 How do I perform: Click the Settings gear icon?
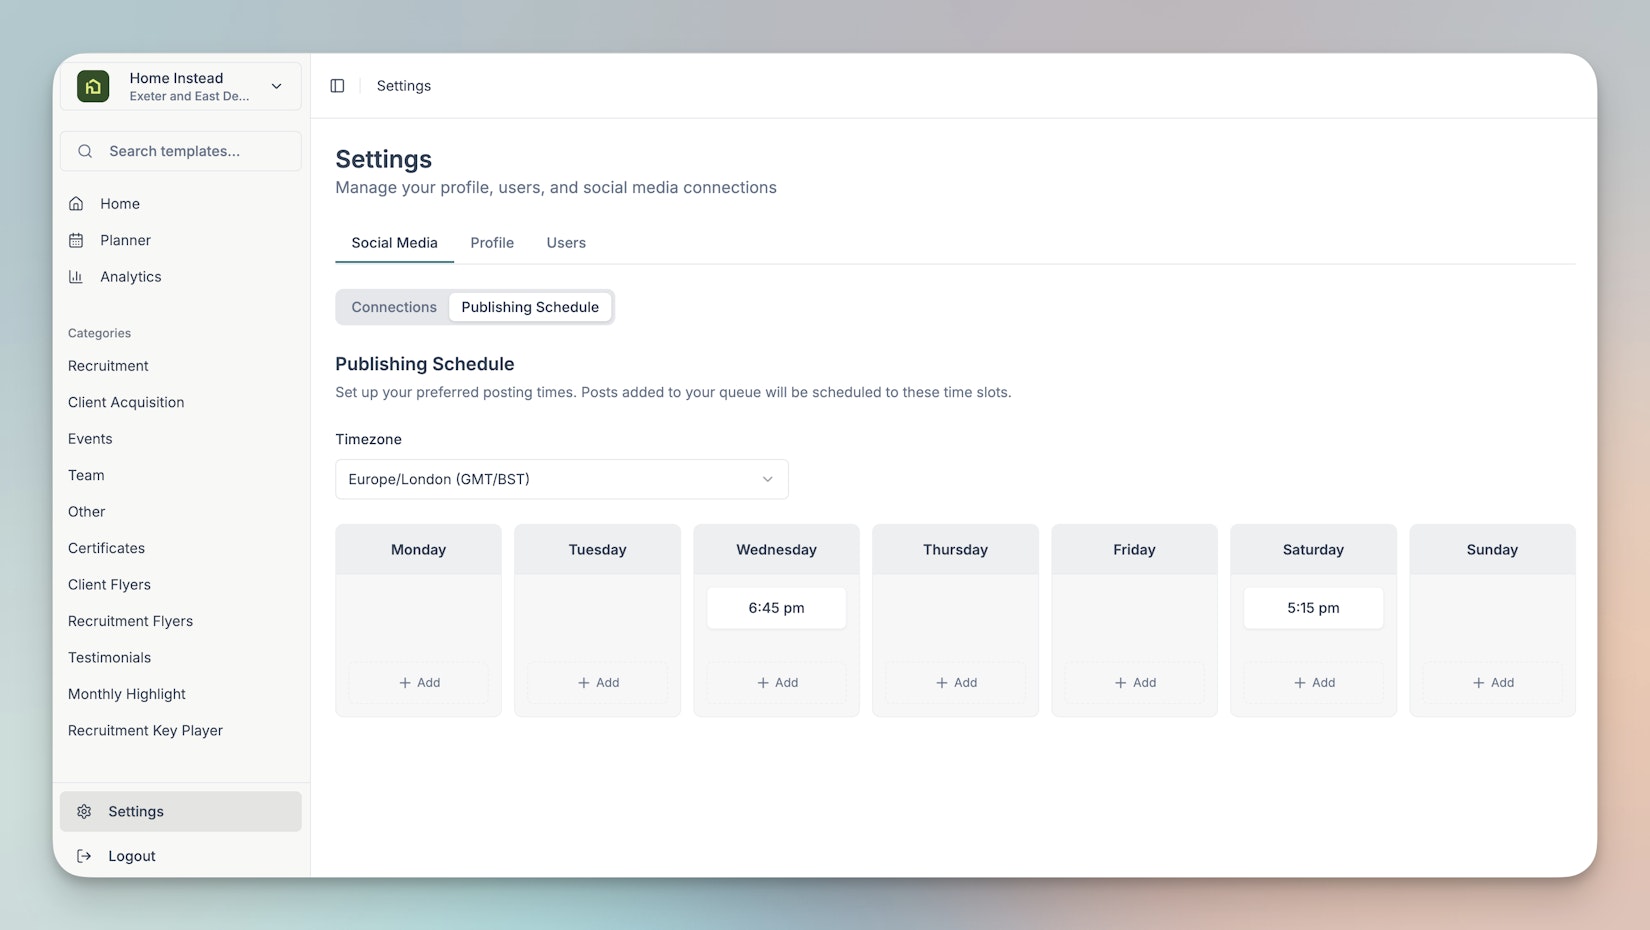click(x=85, y=812)
